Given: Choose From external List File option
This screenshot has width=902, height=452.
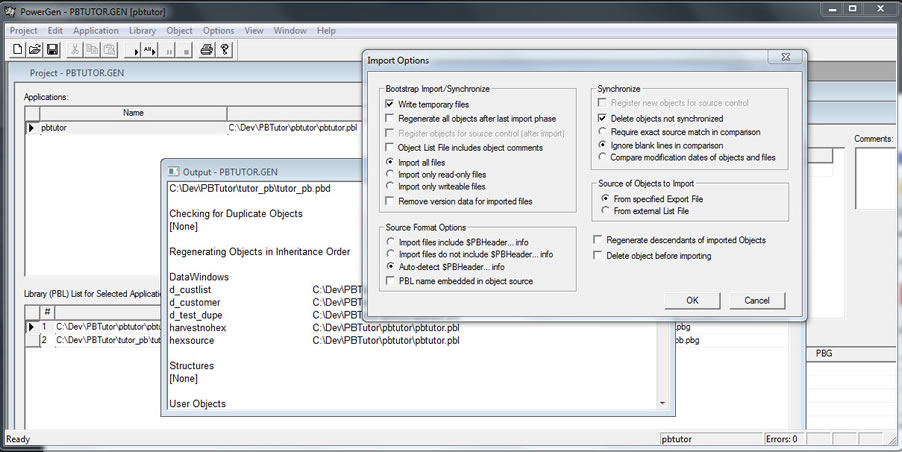Looking at the screenshot, I should tap(606, 213).
